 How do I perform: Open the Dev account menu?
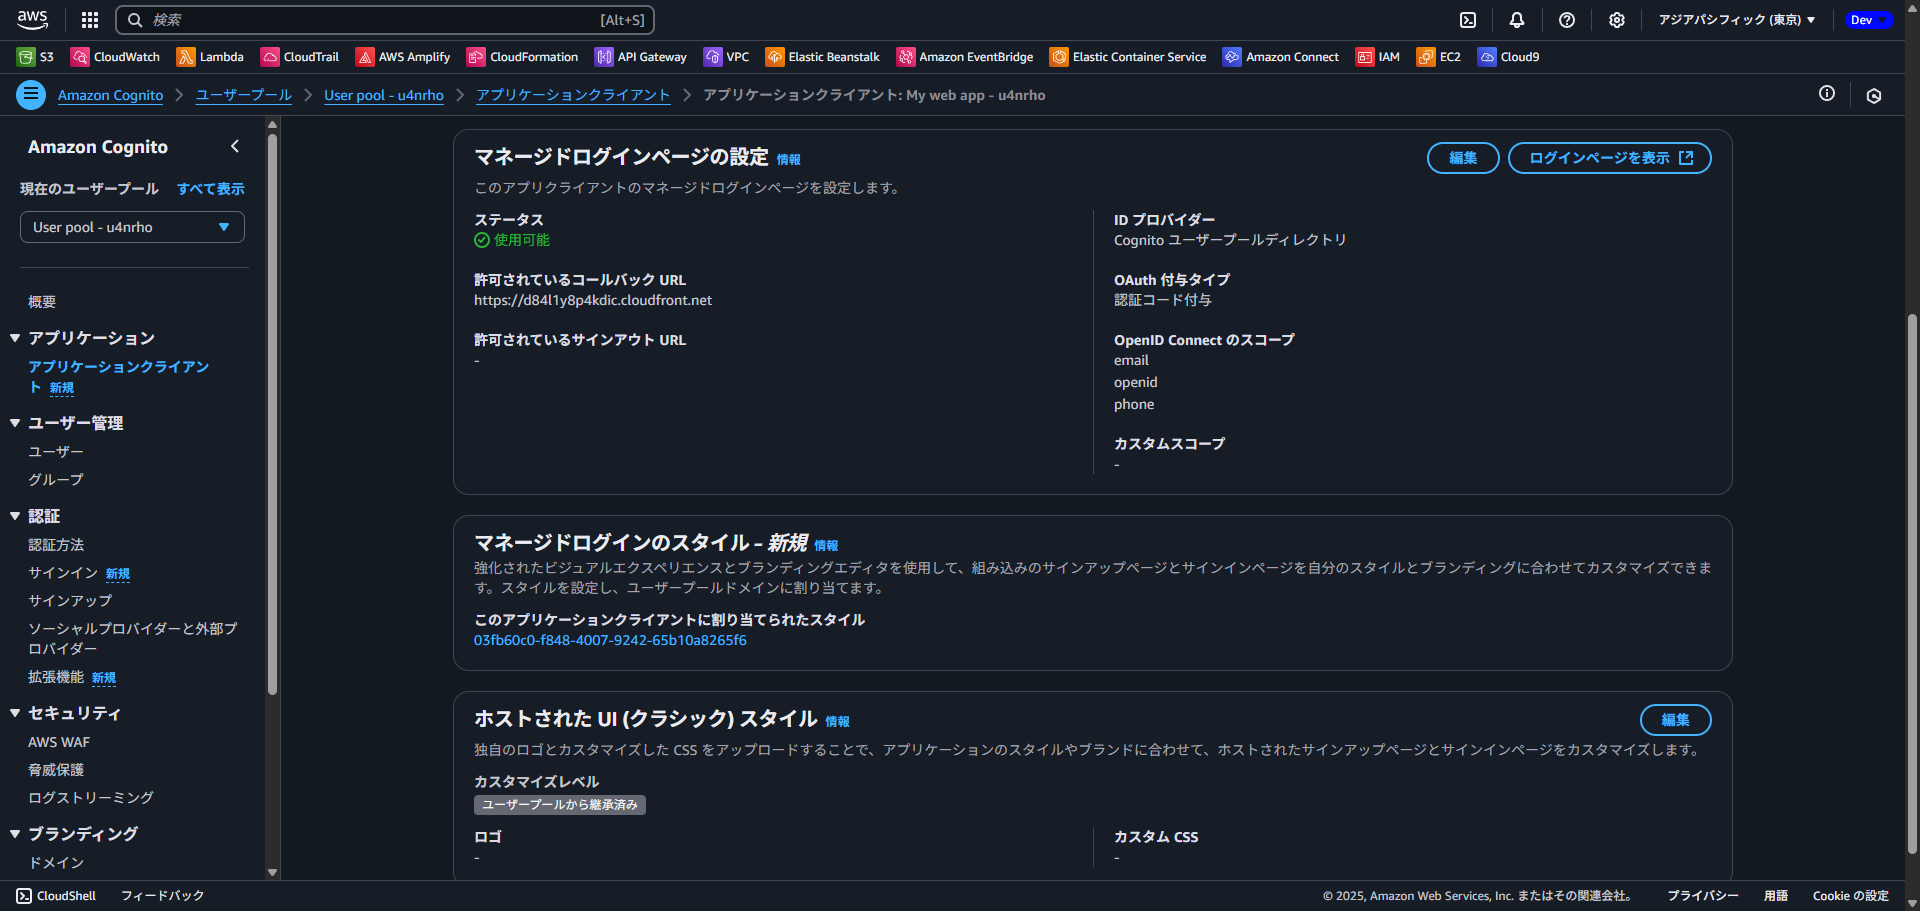click(x=1867, y=20)
